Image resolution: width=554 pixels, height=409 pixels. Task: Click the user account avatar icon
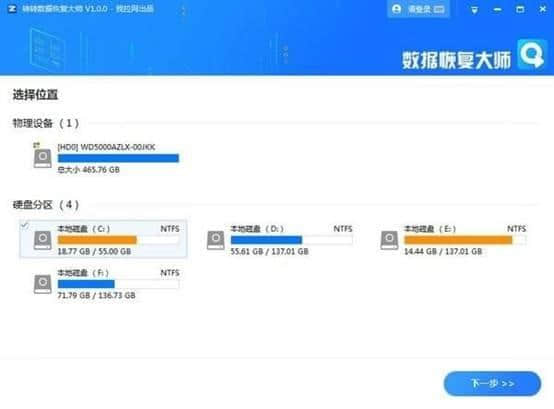click(396, 9)
